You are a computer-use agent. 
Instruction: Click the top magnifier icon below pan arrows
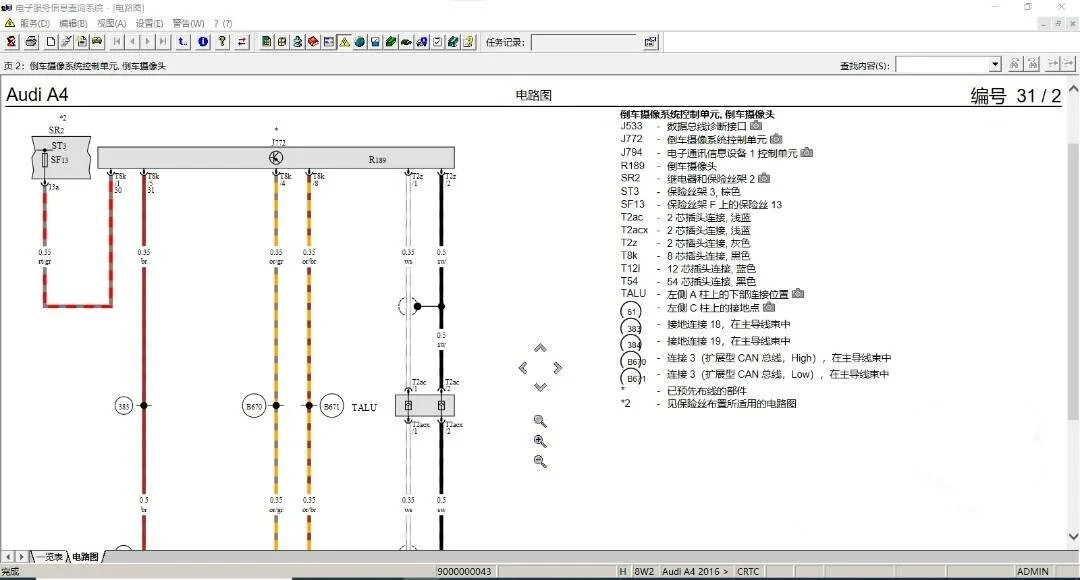pos(540,421)
